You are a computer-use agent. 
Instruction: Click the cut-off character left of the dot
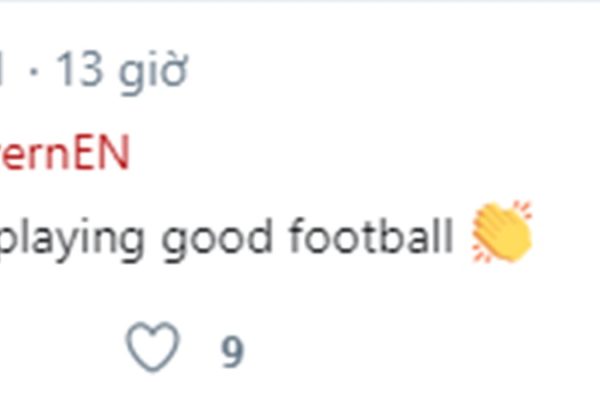pos(4,72)
